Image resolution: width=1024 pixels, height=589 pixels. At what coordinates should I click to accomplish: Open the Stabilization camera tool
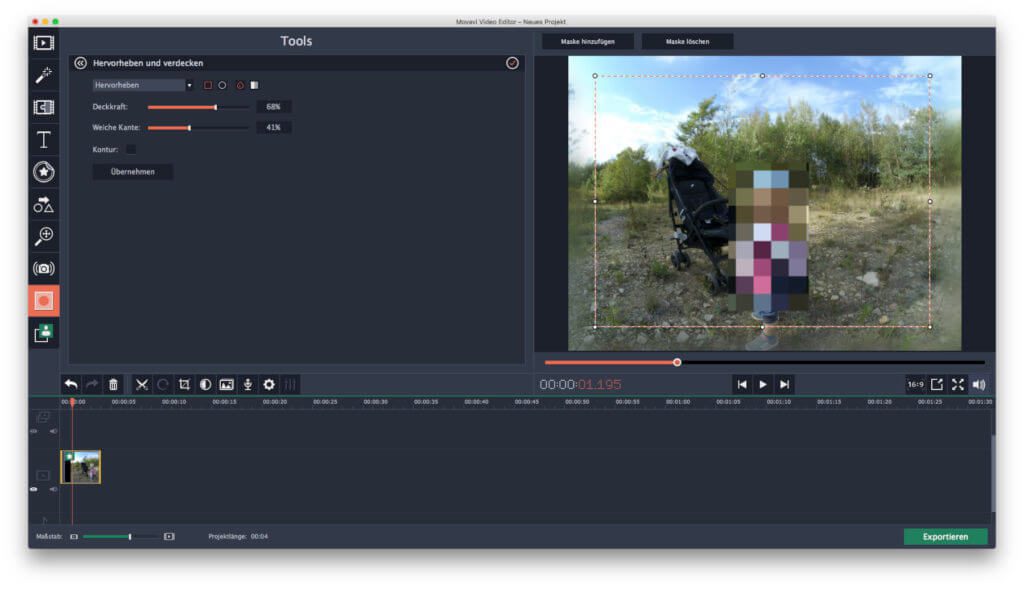pos(43,268)
